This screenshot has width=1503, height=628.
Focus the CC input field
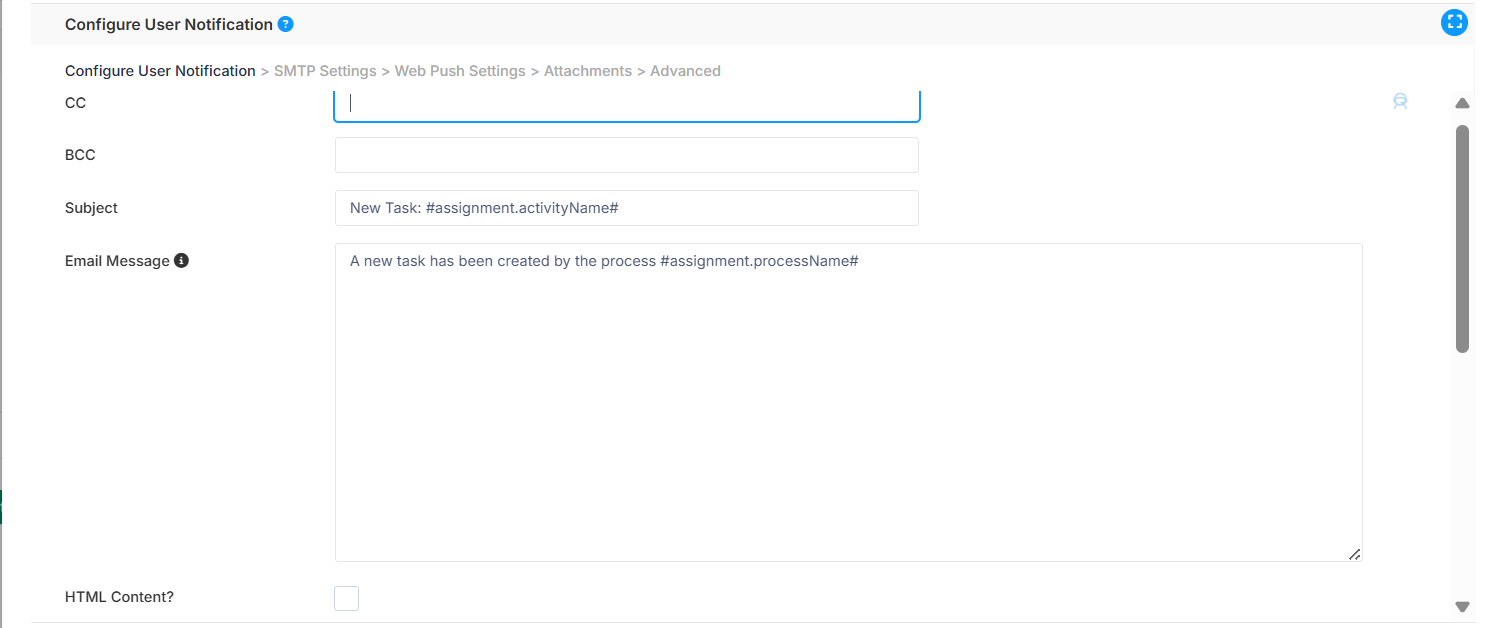[x=627, y=104]
